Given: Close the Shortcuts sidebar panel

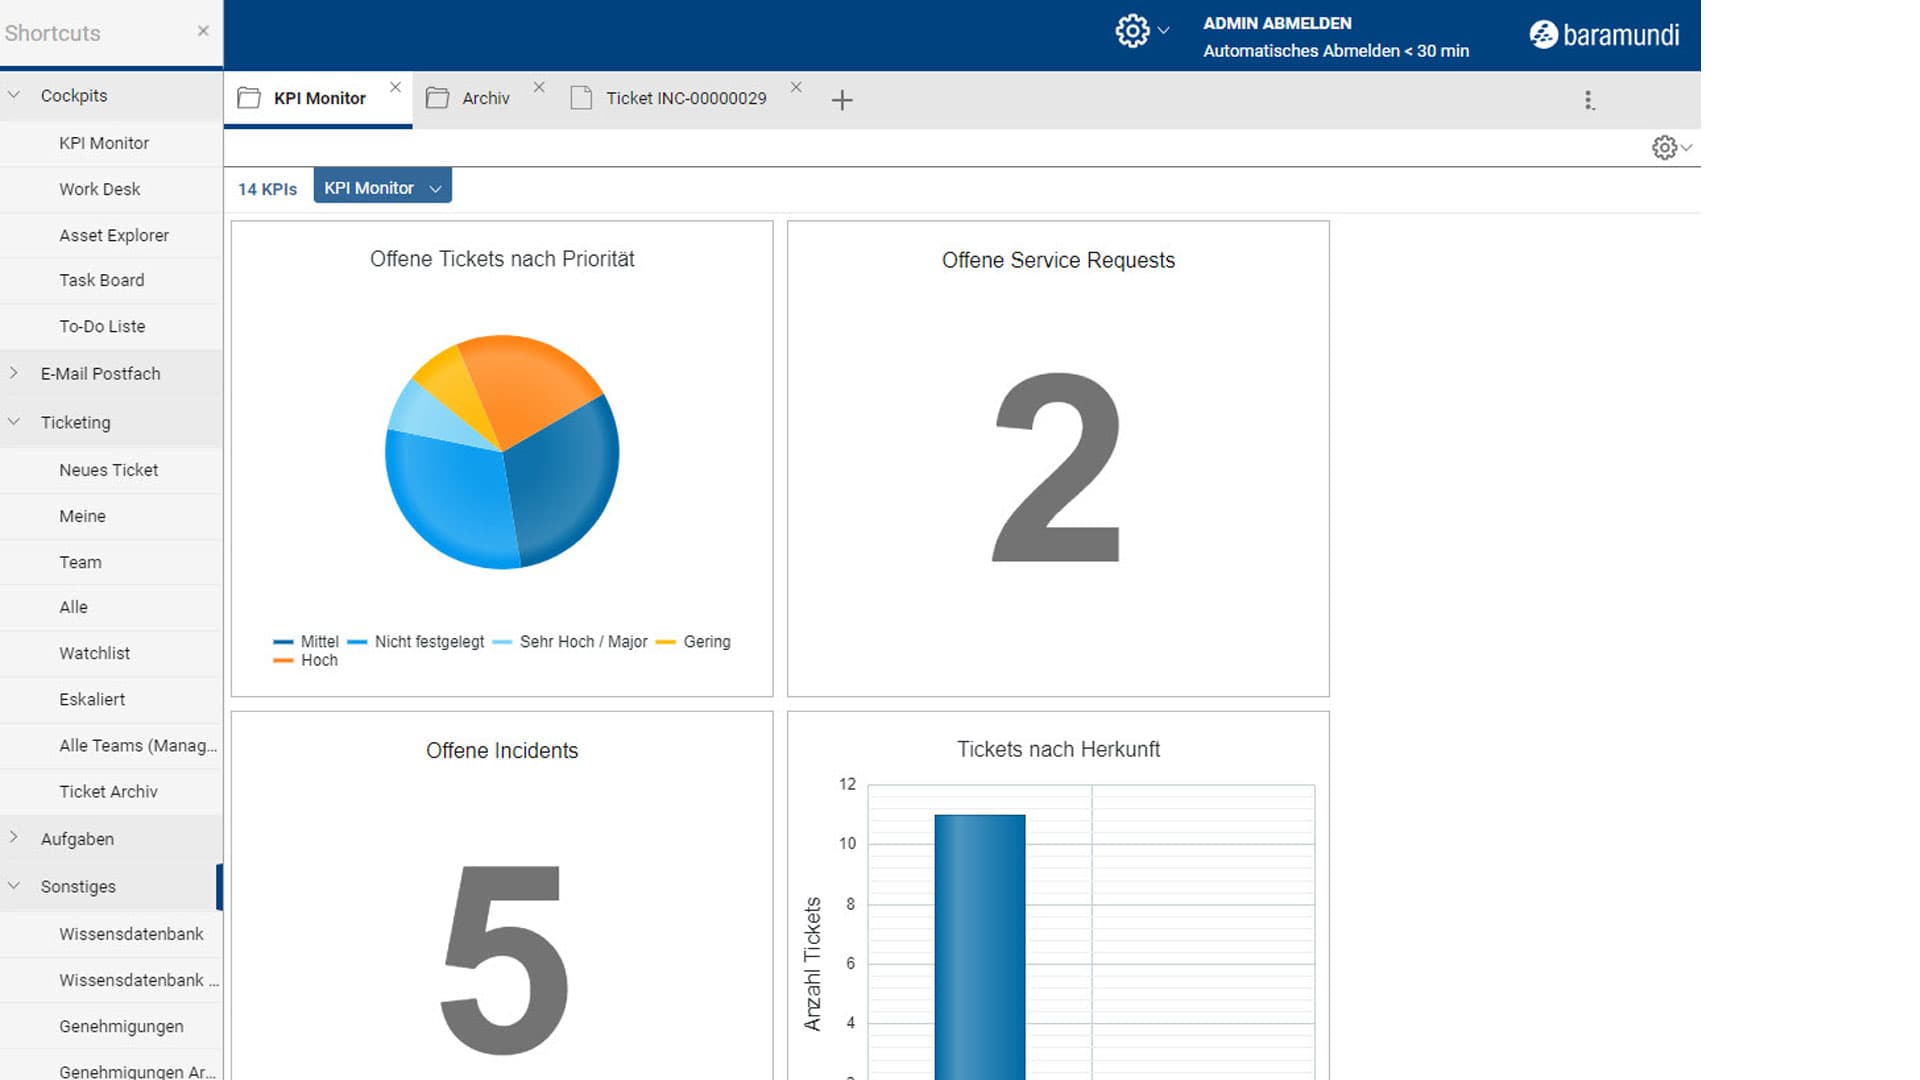Looking at the screenshot, I should (x=203, y=31).
